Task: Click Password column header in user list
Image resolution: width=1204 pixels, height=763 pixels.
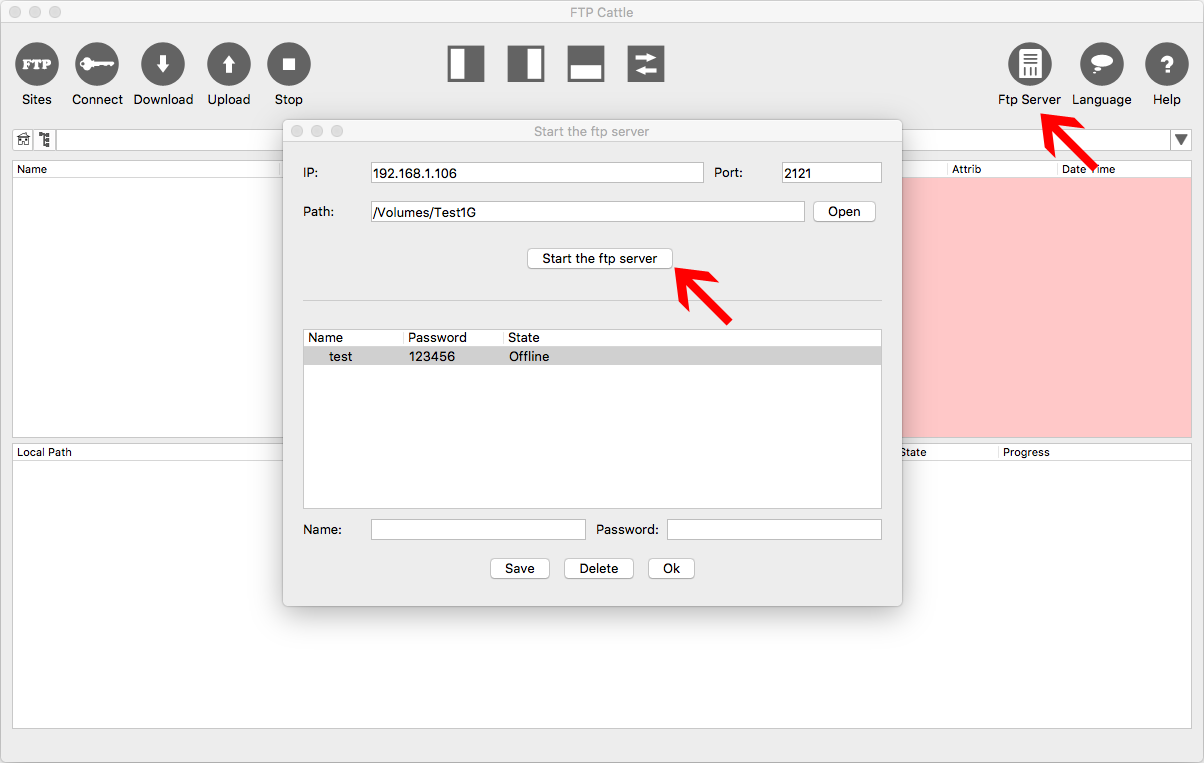Action: click(454, 338)
